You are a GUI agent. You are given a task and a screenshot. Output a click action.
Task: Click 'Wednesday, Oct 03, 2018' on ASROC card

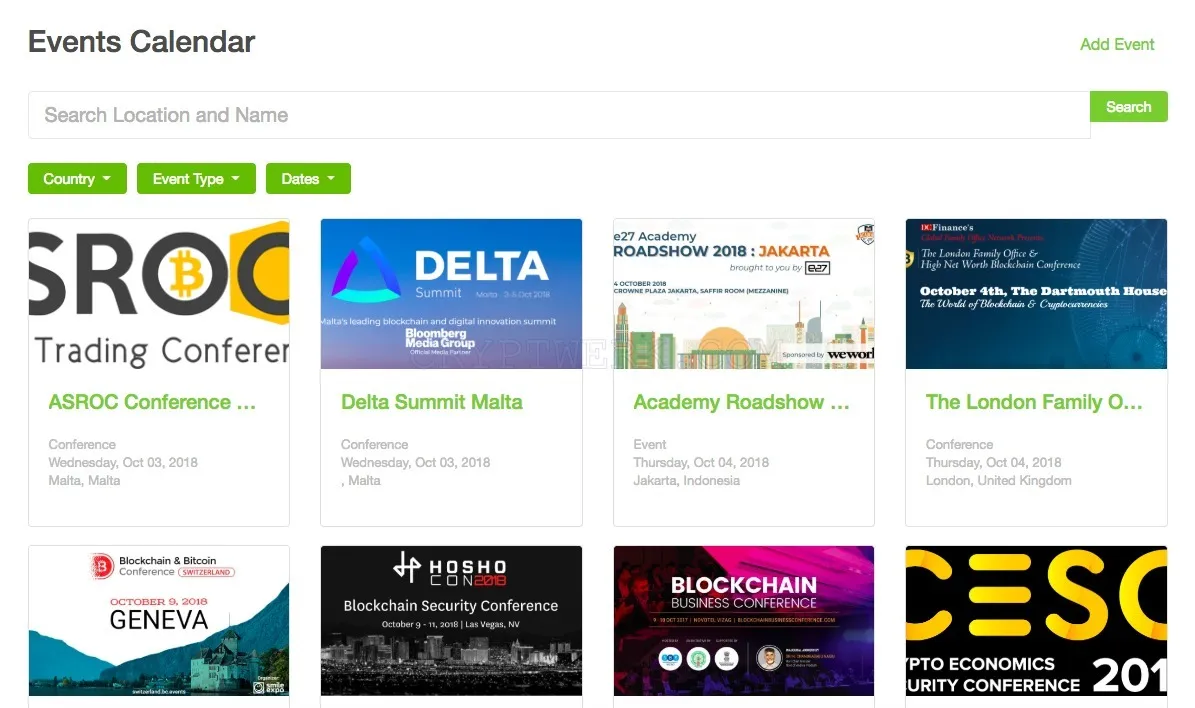pos(123,462)
